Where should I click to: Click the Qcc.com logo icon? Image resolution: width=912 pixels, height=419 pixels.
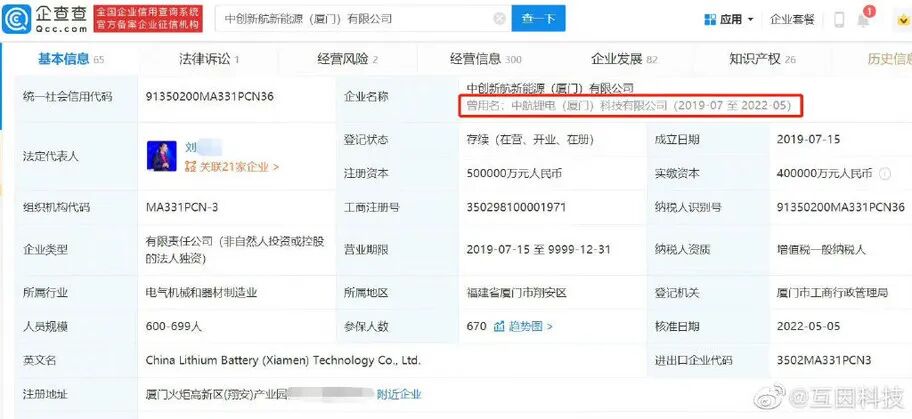coord(17,19)
